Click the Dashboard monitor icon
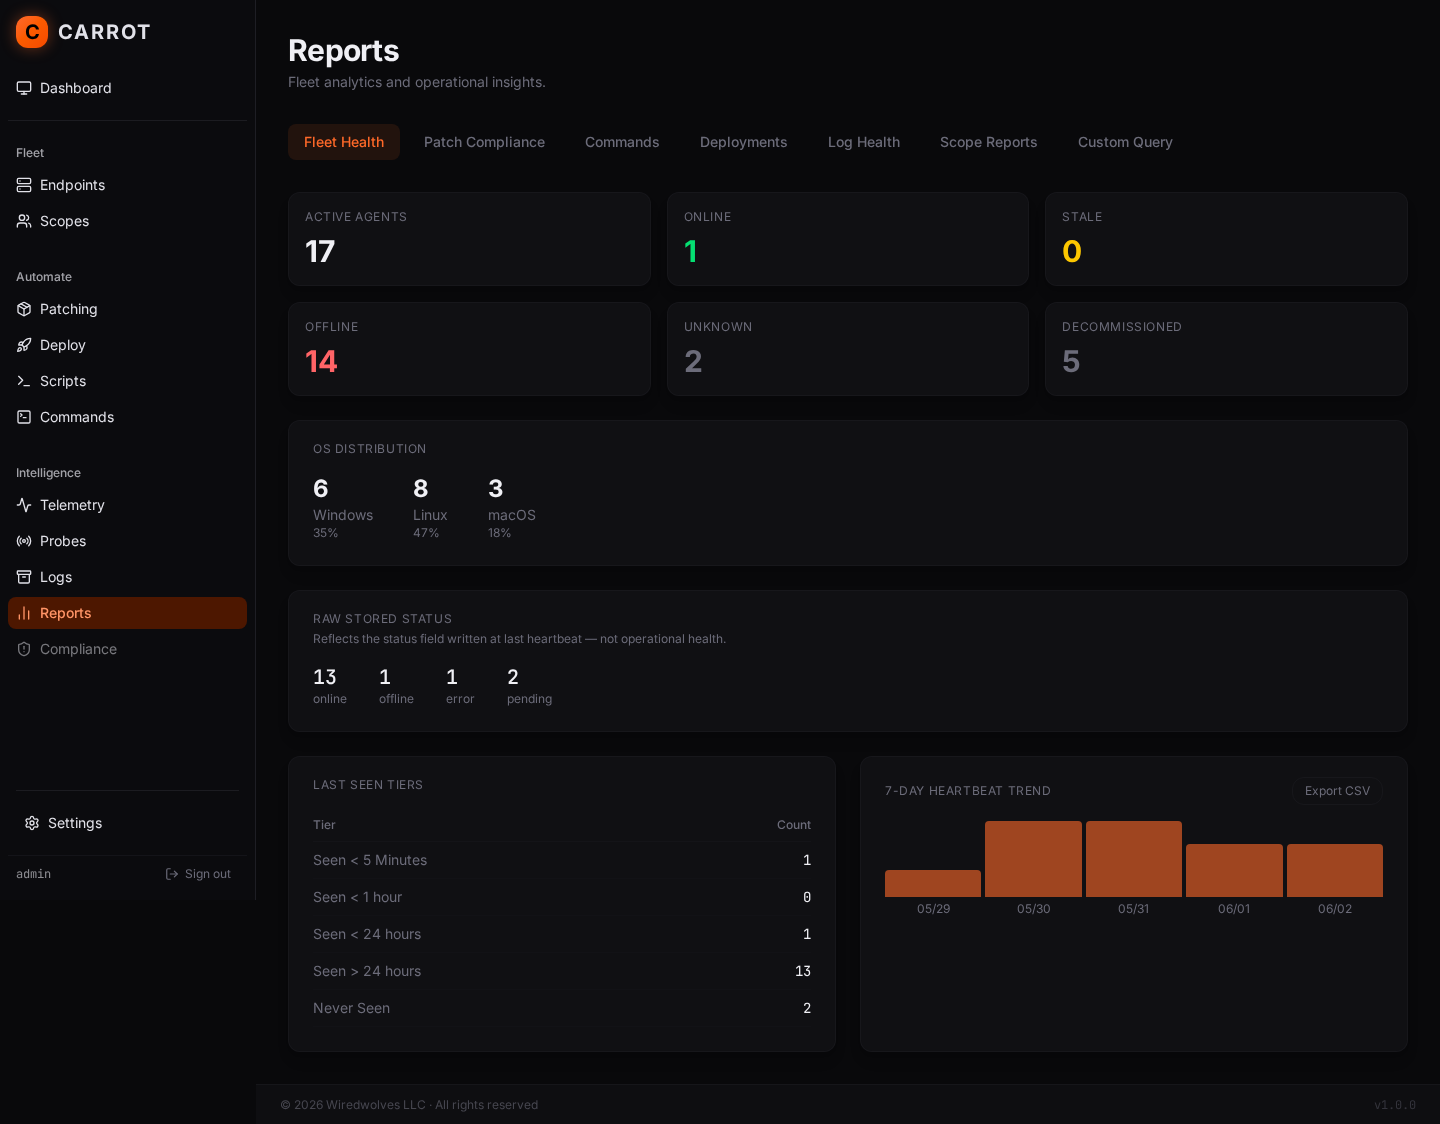1440x1124 pixels. (x=24, y=88)
